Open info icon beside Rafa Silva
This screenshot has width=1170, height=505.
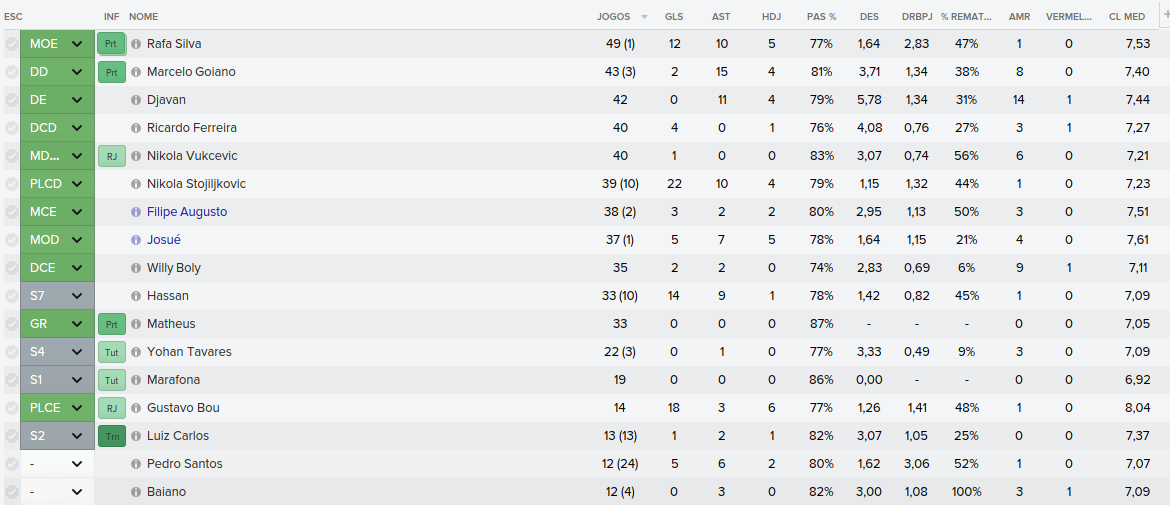click(x=136, y=44)
